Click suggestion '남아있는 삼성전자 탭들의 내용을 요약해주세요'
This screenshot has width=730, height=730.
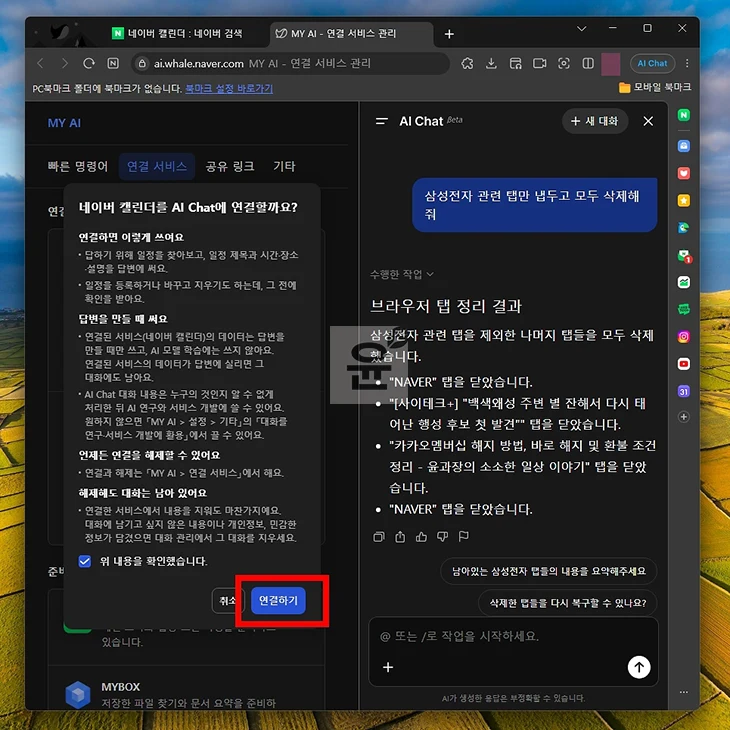point(548,571)
